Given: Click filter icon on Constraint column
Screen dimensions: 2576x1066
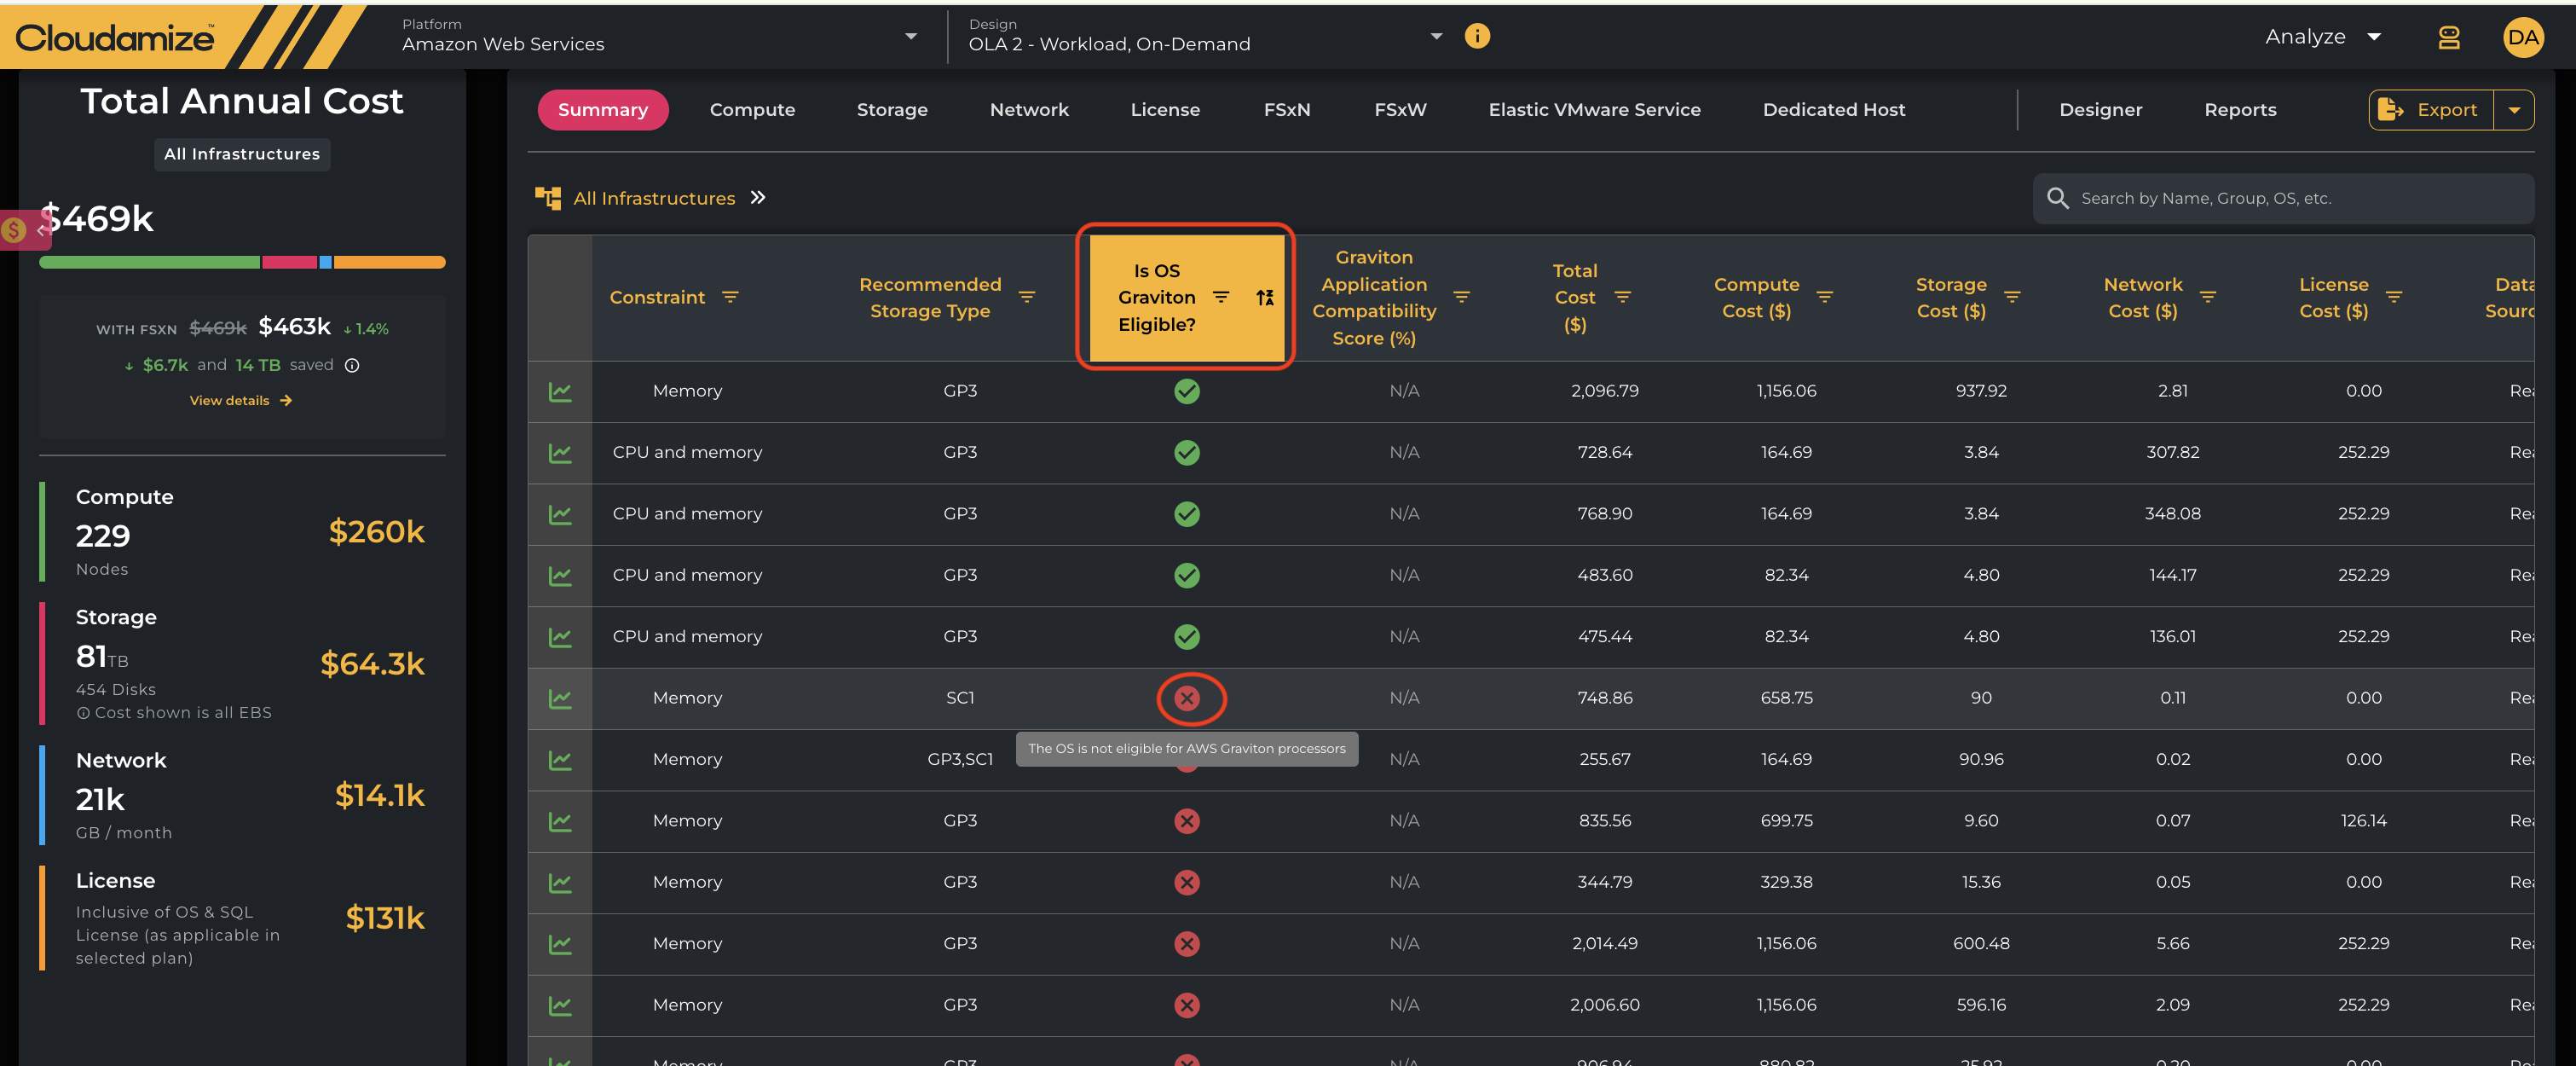Looking at the screenshot, I should click(730, 297).
